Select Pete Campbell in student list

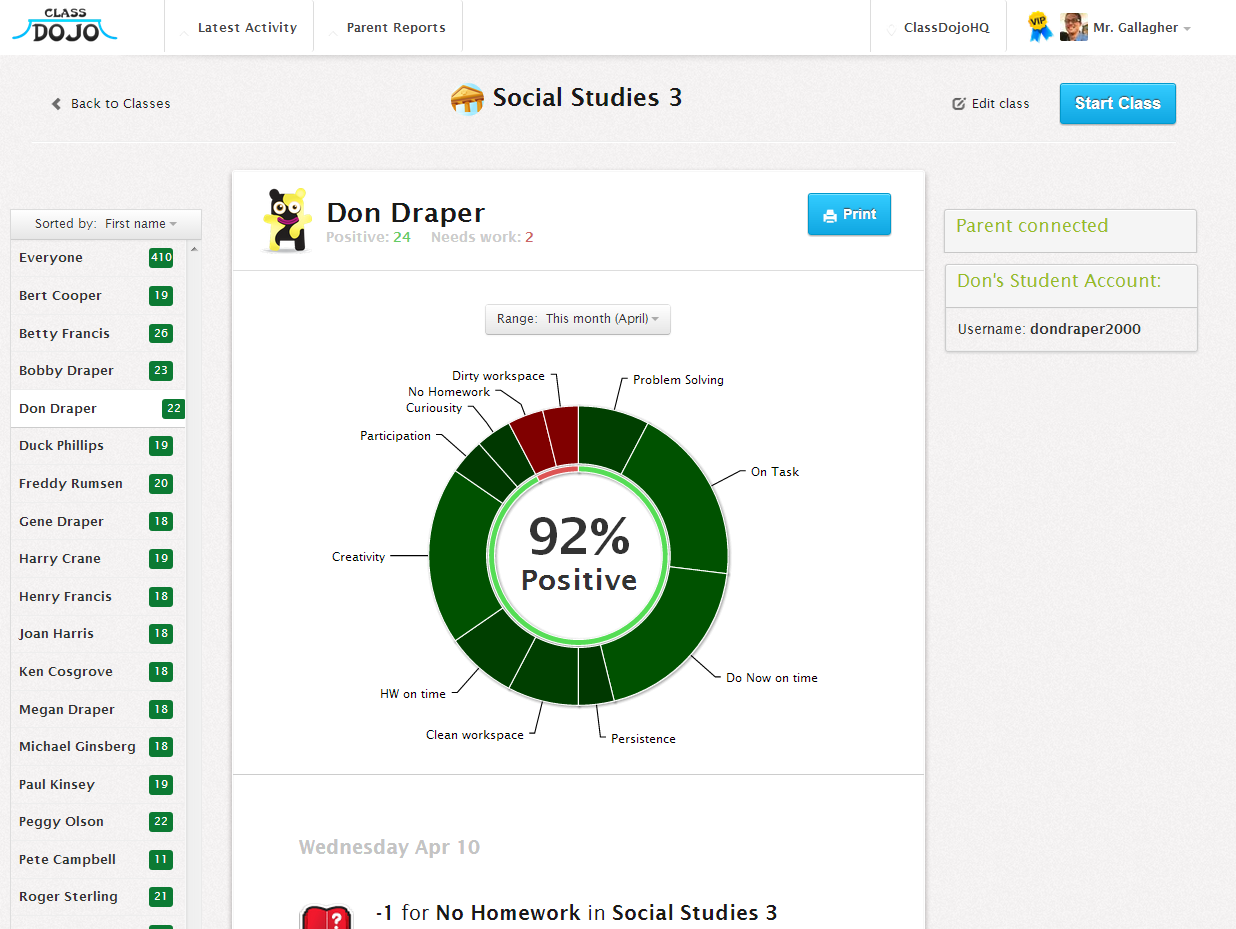tap(97, 860)
